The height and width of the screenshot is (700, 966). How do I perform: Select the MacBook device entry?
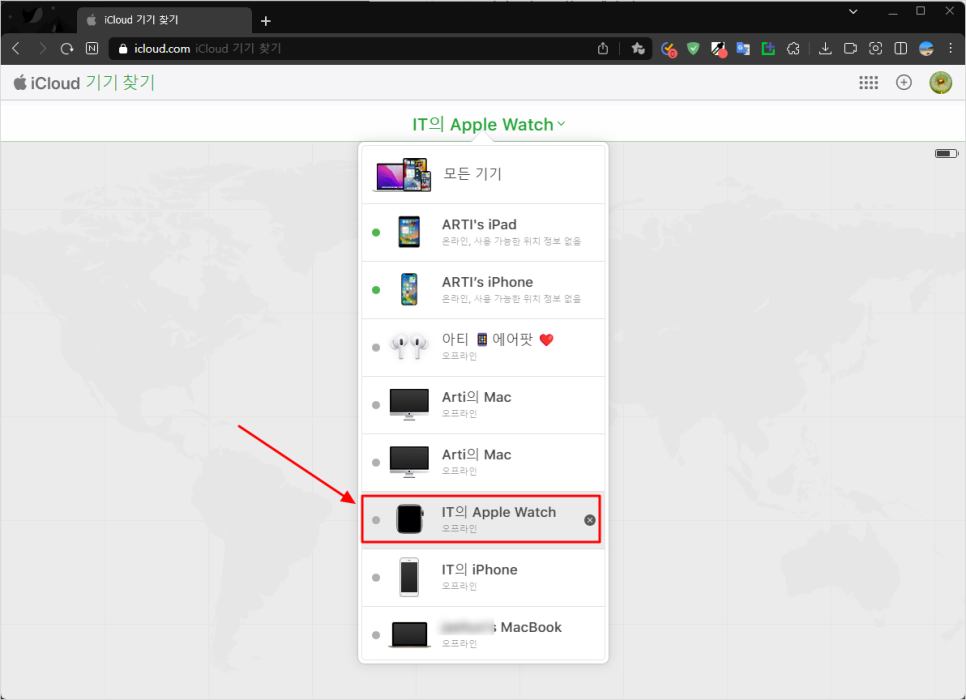483,635
